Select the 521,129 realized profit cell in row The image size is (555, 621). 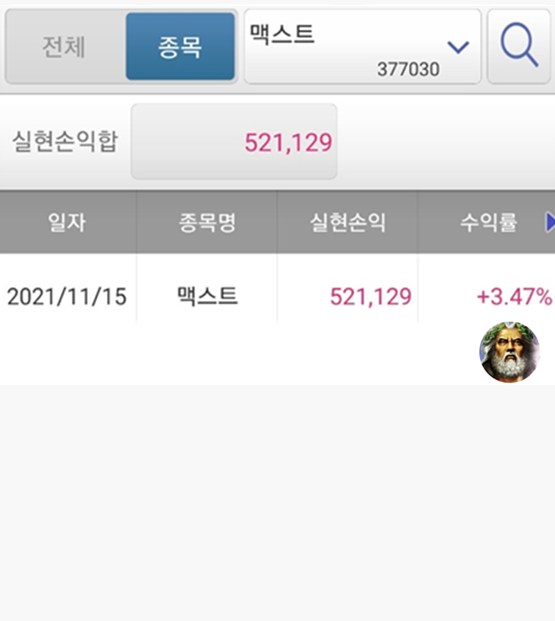coord(371,297)
